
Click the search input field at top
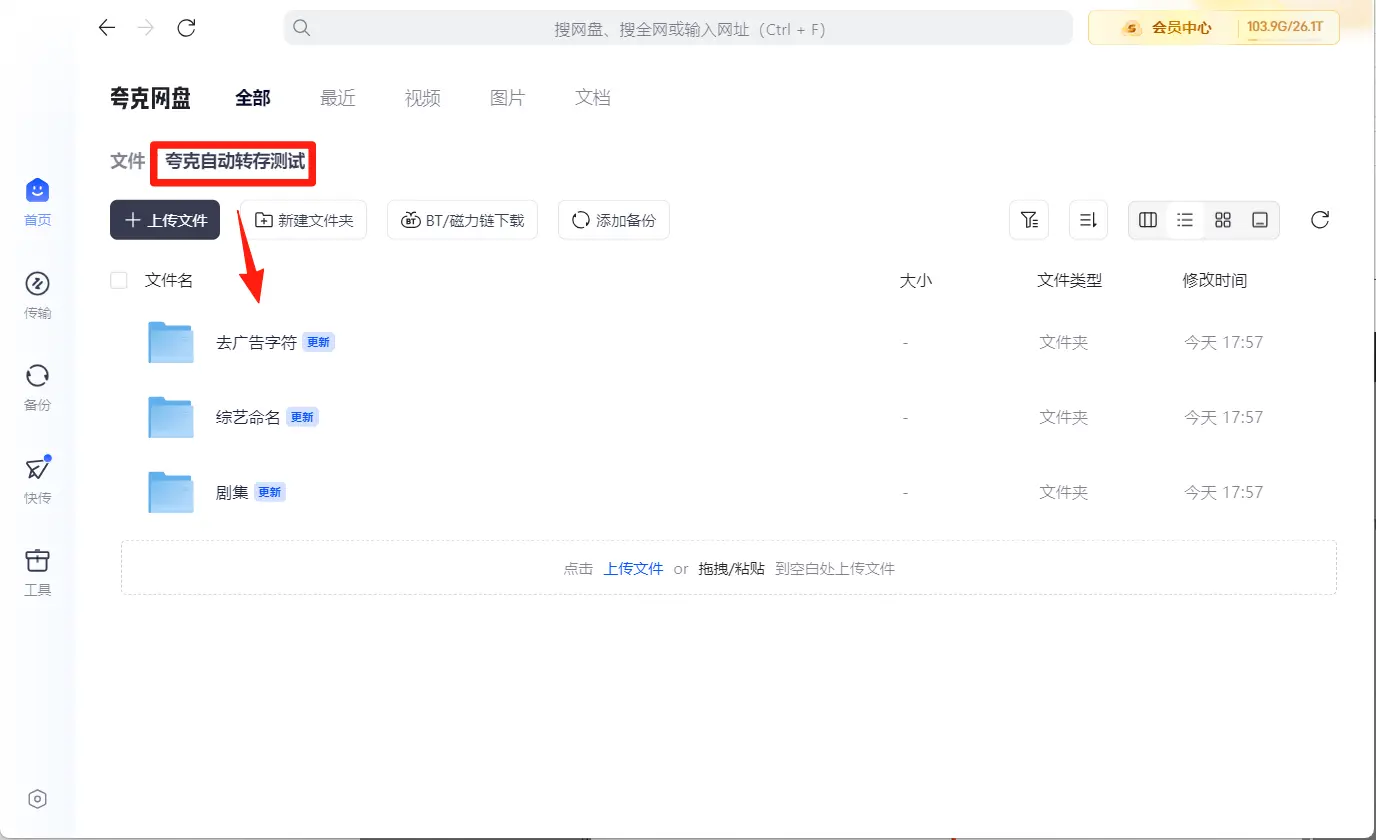[x=678, y=29]
